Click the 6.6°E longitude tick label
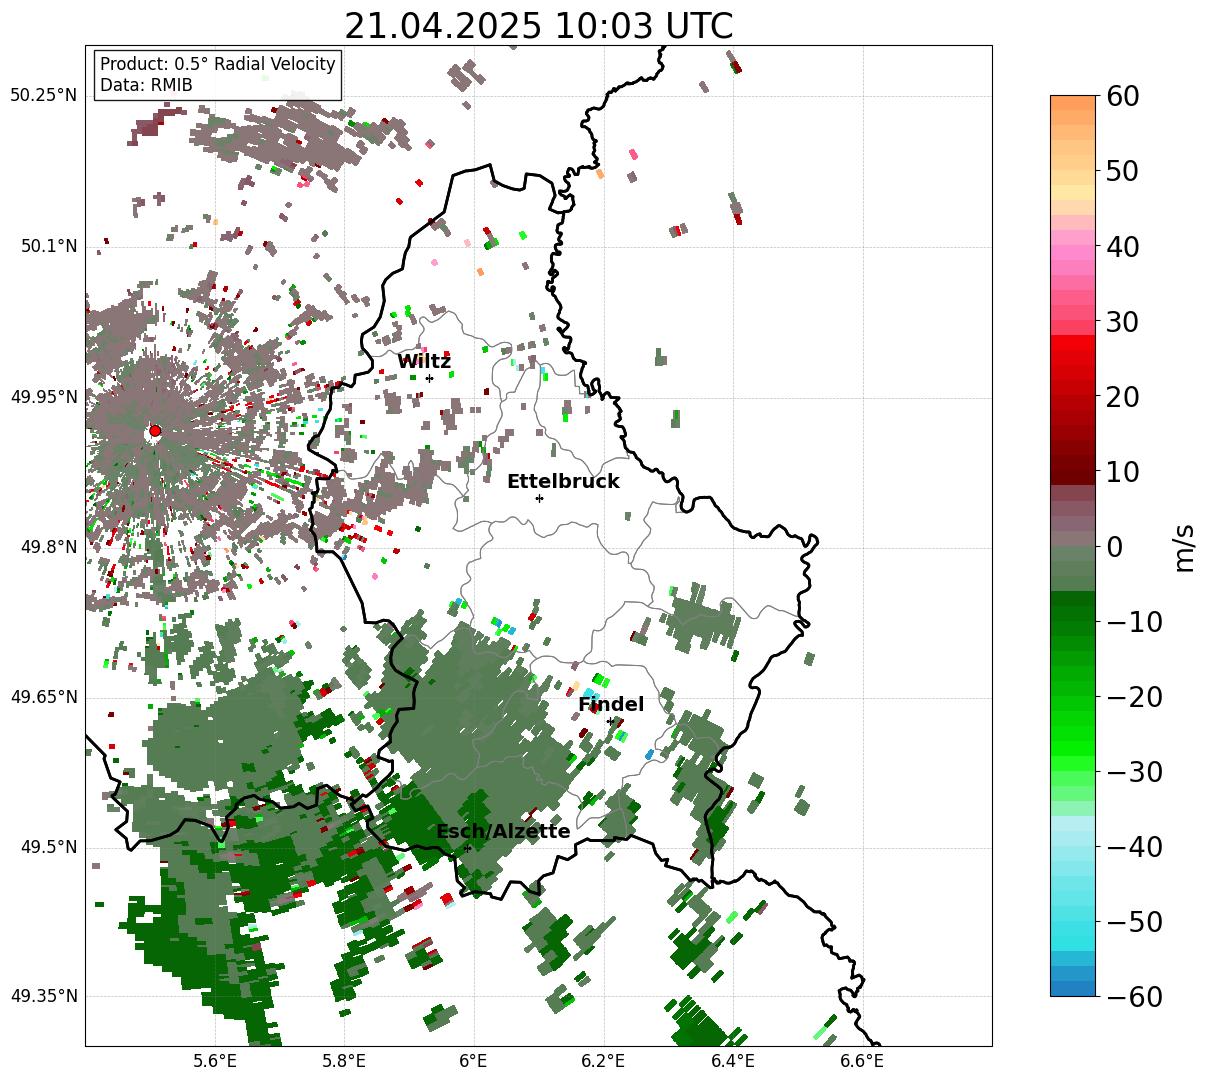Viewport: 1207px width, 1081px height. click(862, 1061)
